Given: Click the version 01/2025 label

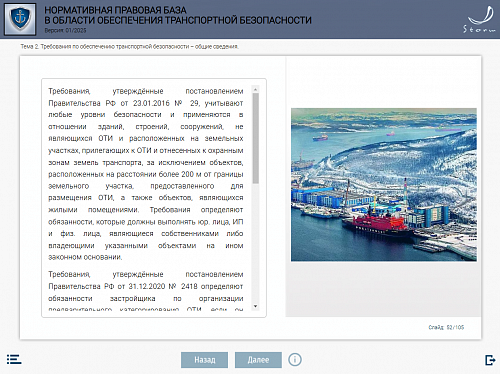Looking at the screenshot, I should point(65,30).
